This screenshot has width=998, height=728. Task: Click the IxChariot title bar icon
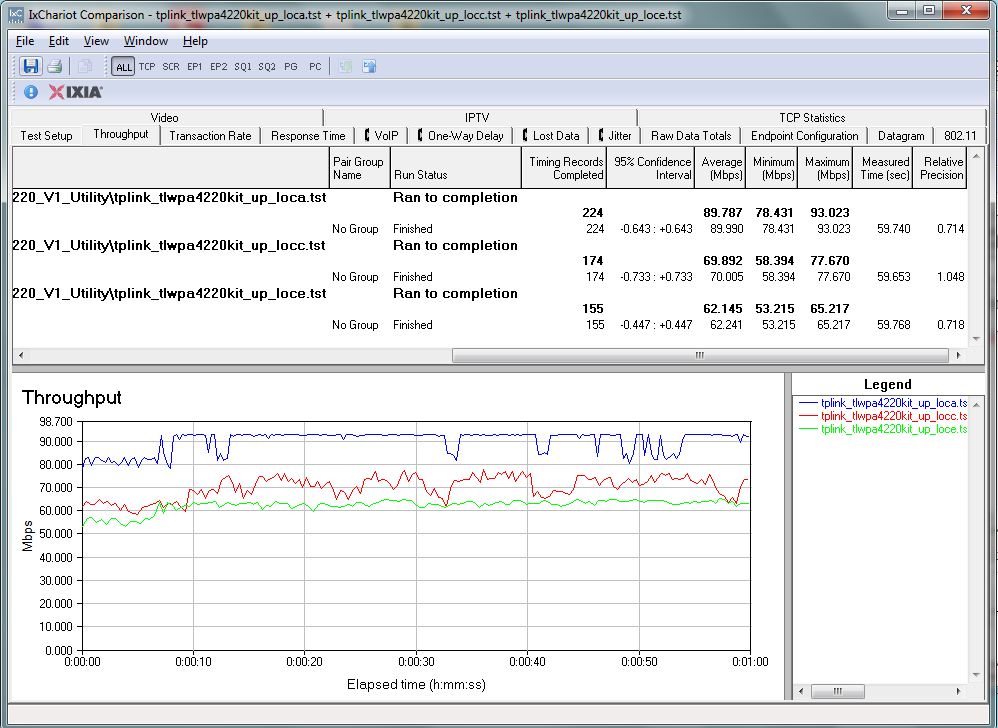[x=15, y=14]
